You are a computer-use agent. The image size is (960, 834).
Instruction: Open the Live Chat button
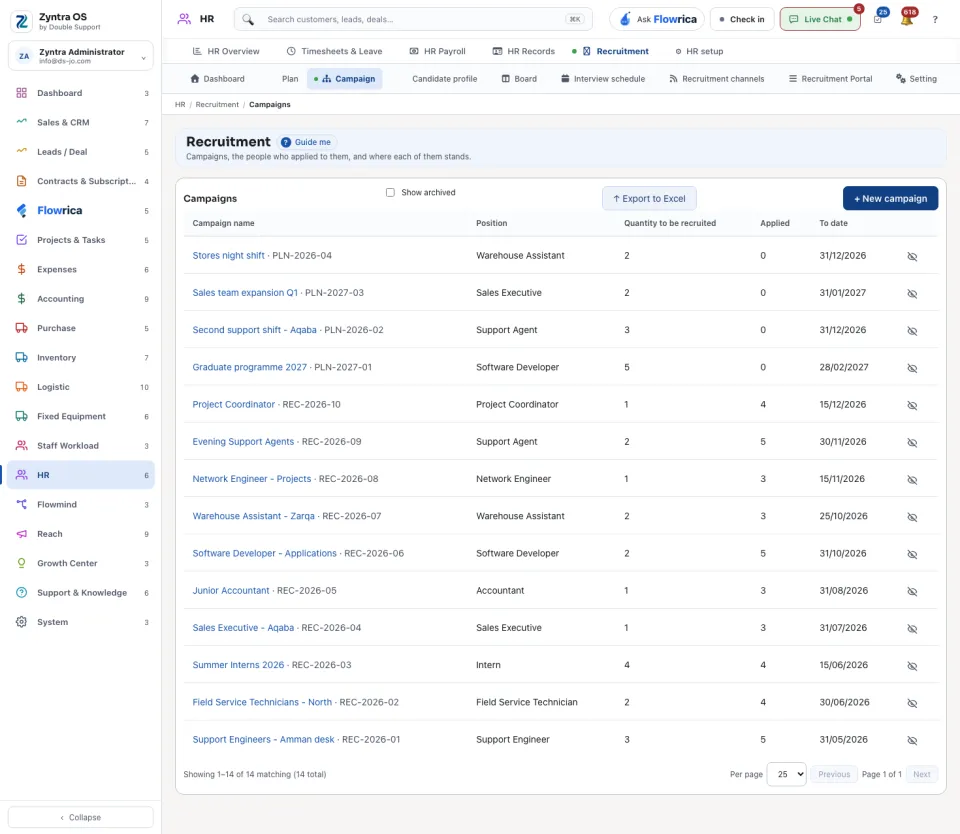coord(820,20)
